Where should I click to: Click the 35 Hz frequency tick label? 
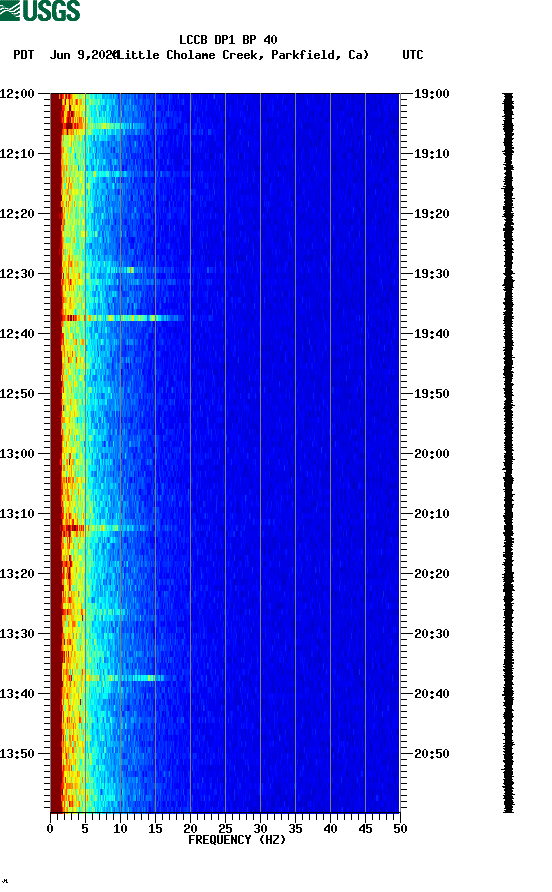[x=295, y=829]
